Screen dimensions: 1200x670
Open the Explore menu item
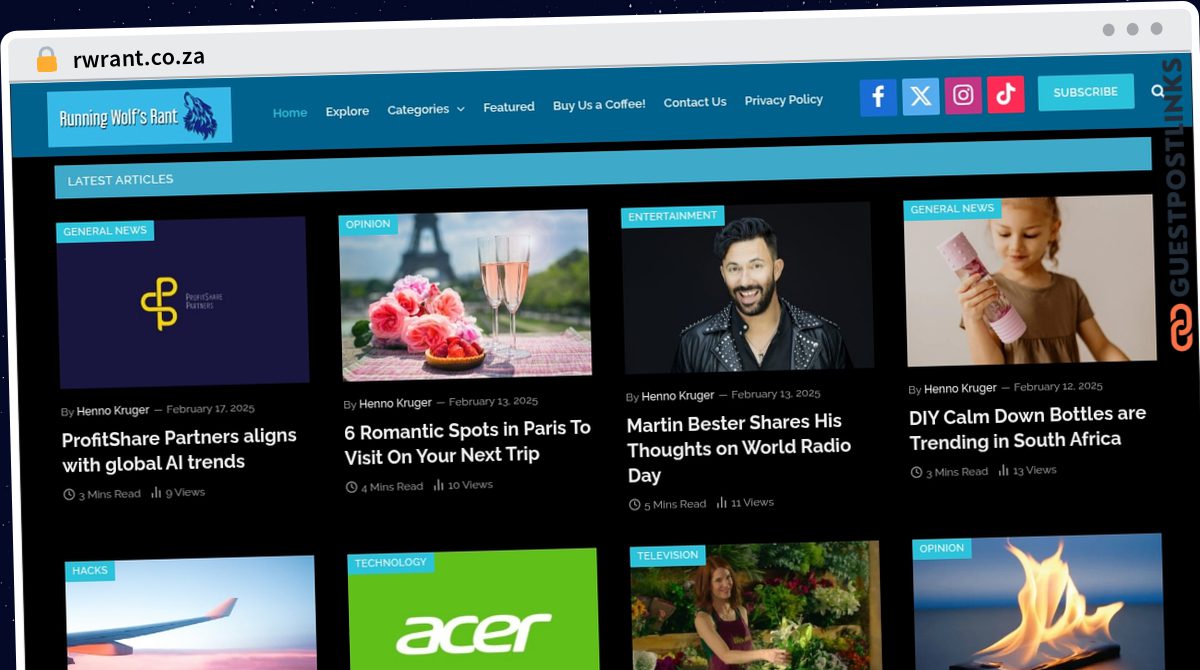(347, 111)
